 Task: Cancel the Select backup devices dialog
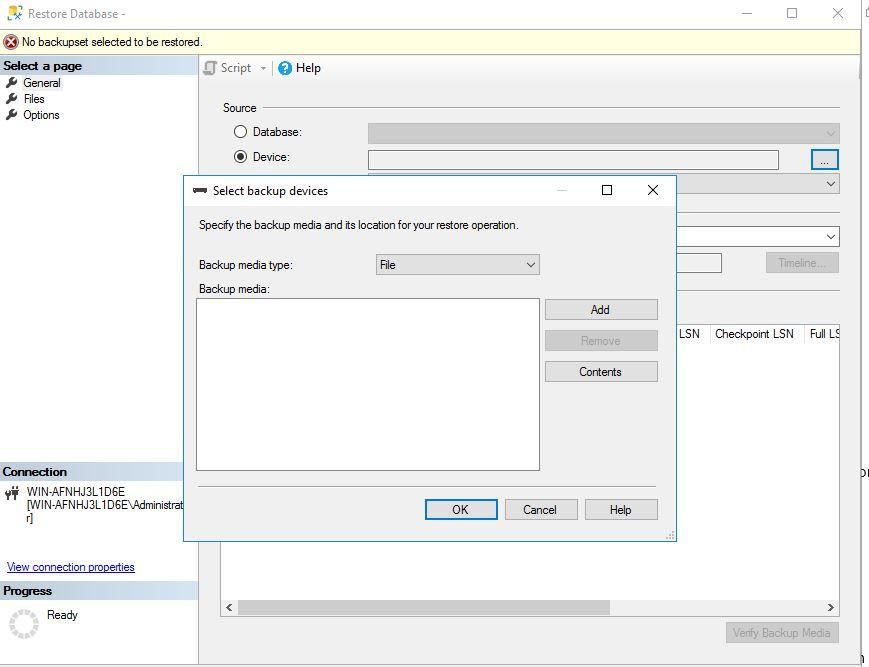541,510
